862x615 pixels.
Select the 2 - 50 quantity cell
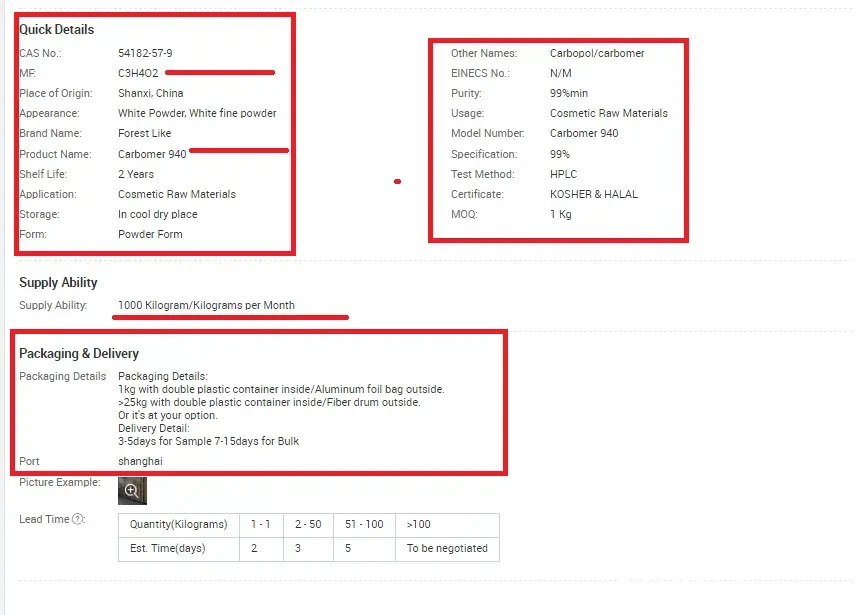pyautogui.click(x=309, y=524)
